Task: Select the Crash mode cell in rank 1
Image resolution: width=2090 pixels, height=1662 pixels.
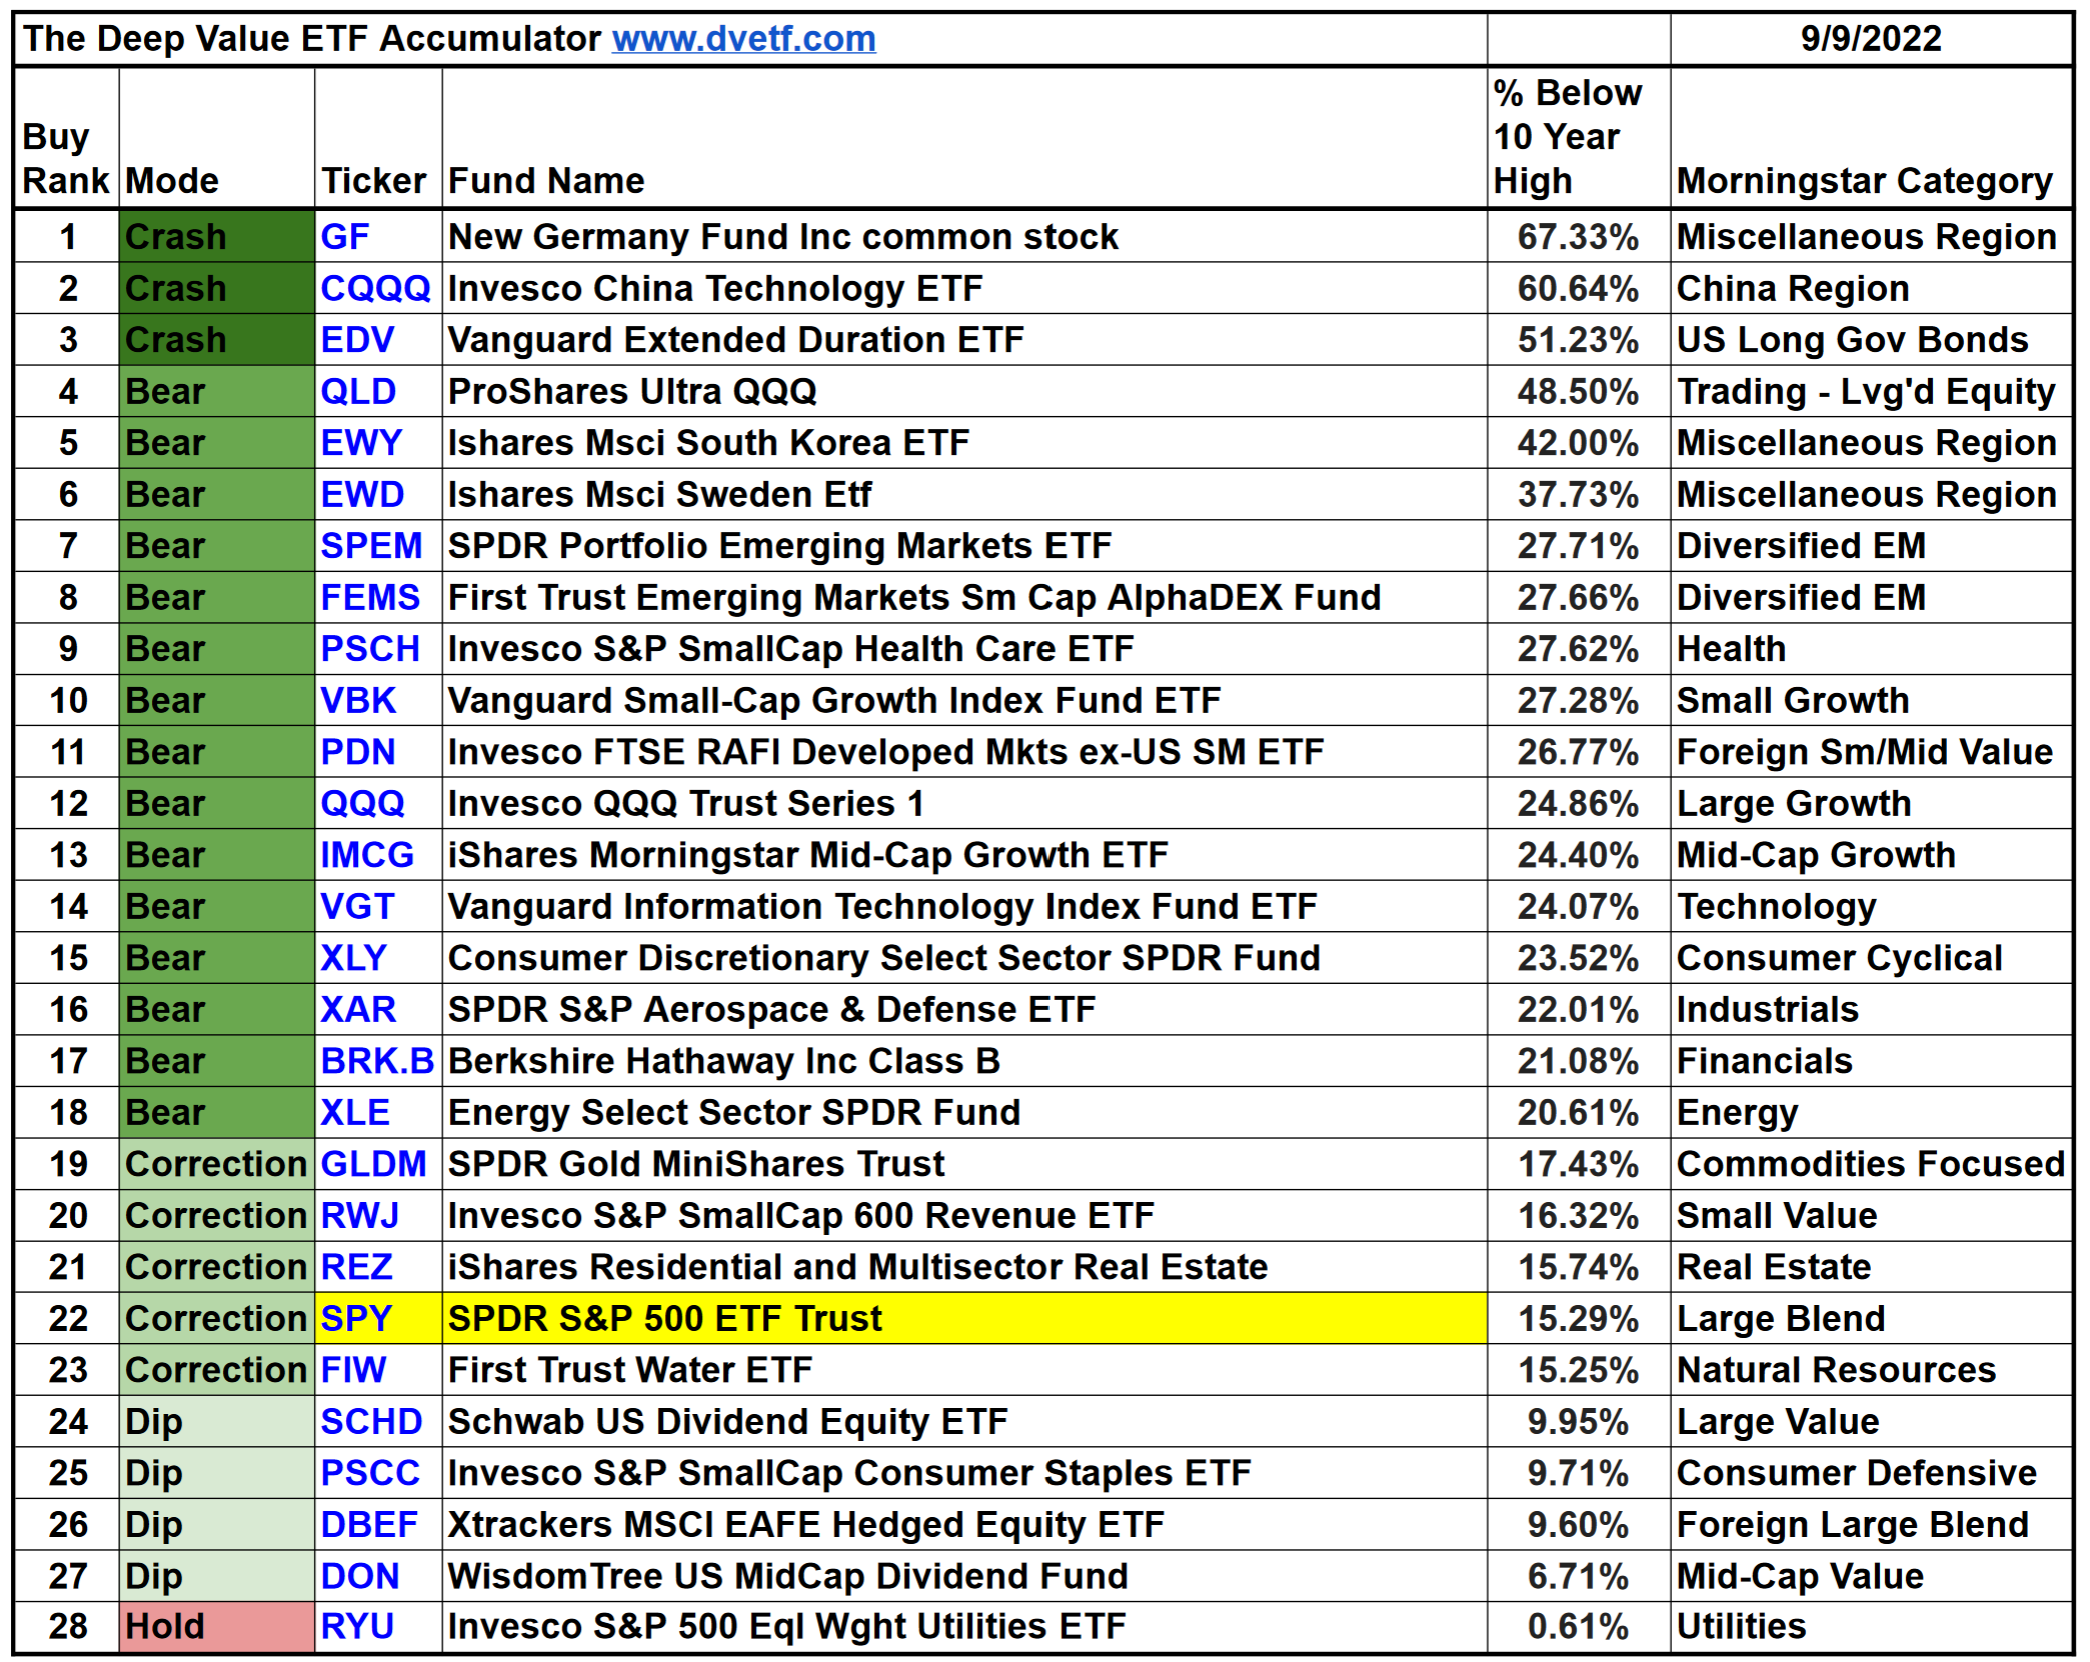Action: 217,237
